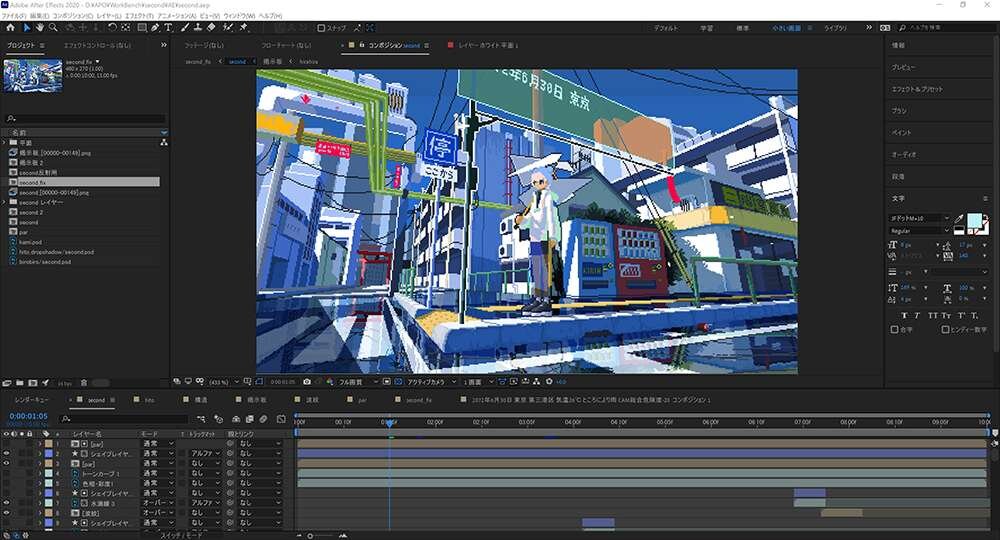This screenshot has height=540, width=1000.
Task: Select the Hand tool in the toolbar
Action: tap(40, 28)
